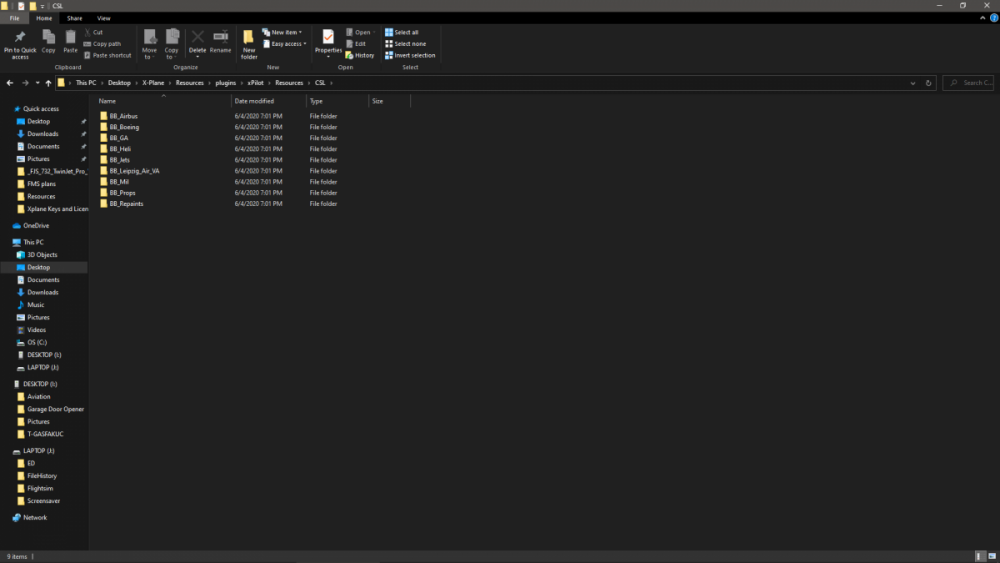Open address bar history dropdown

pyautogui.click(x=913, y=83)
